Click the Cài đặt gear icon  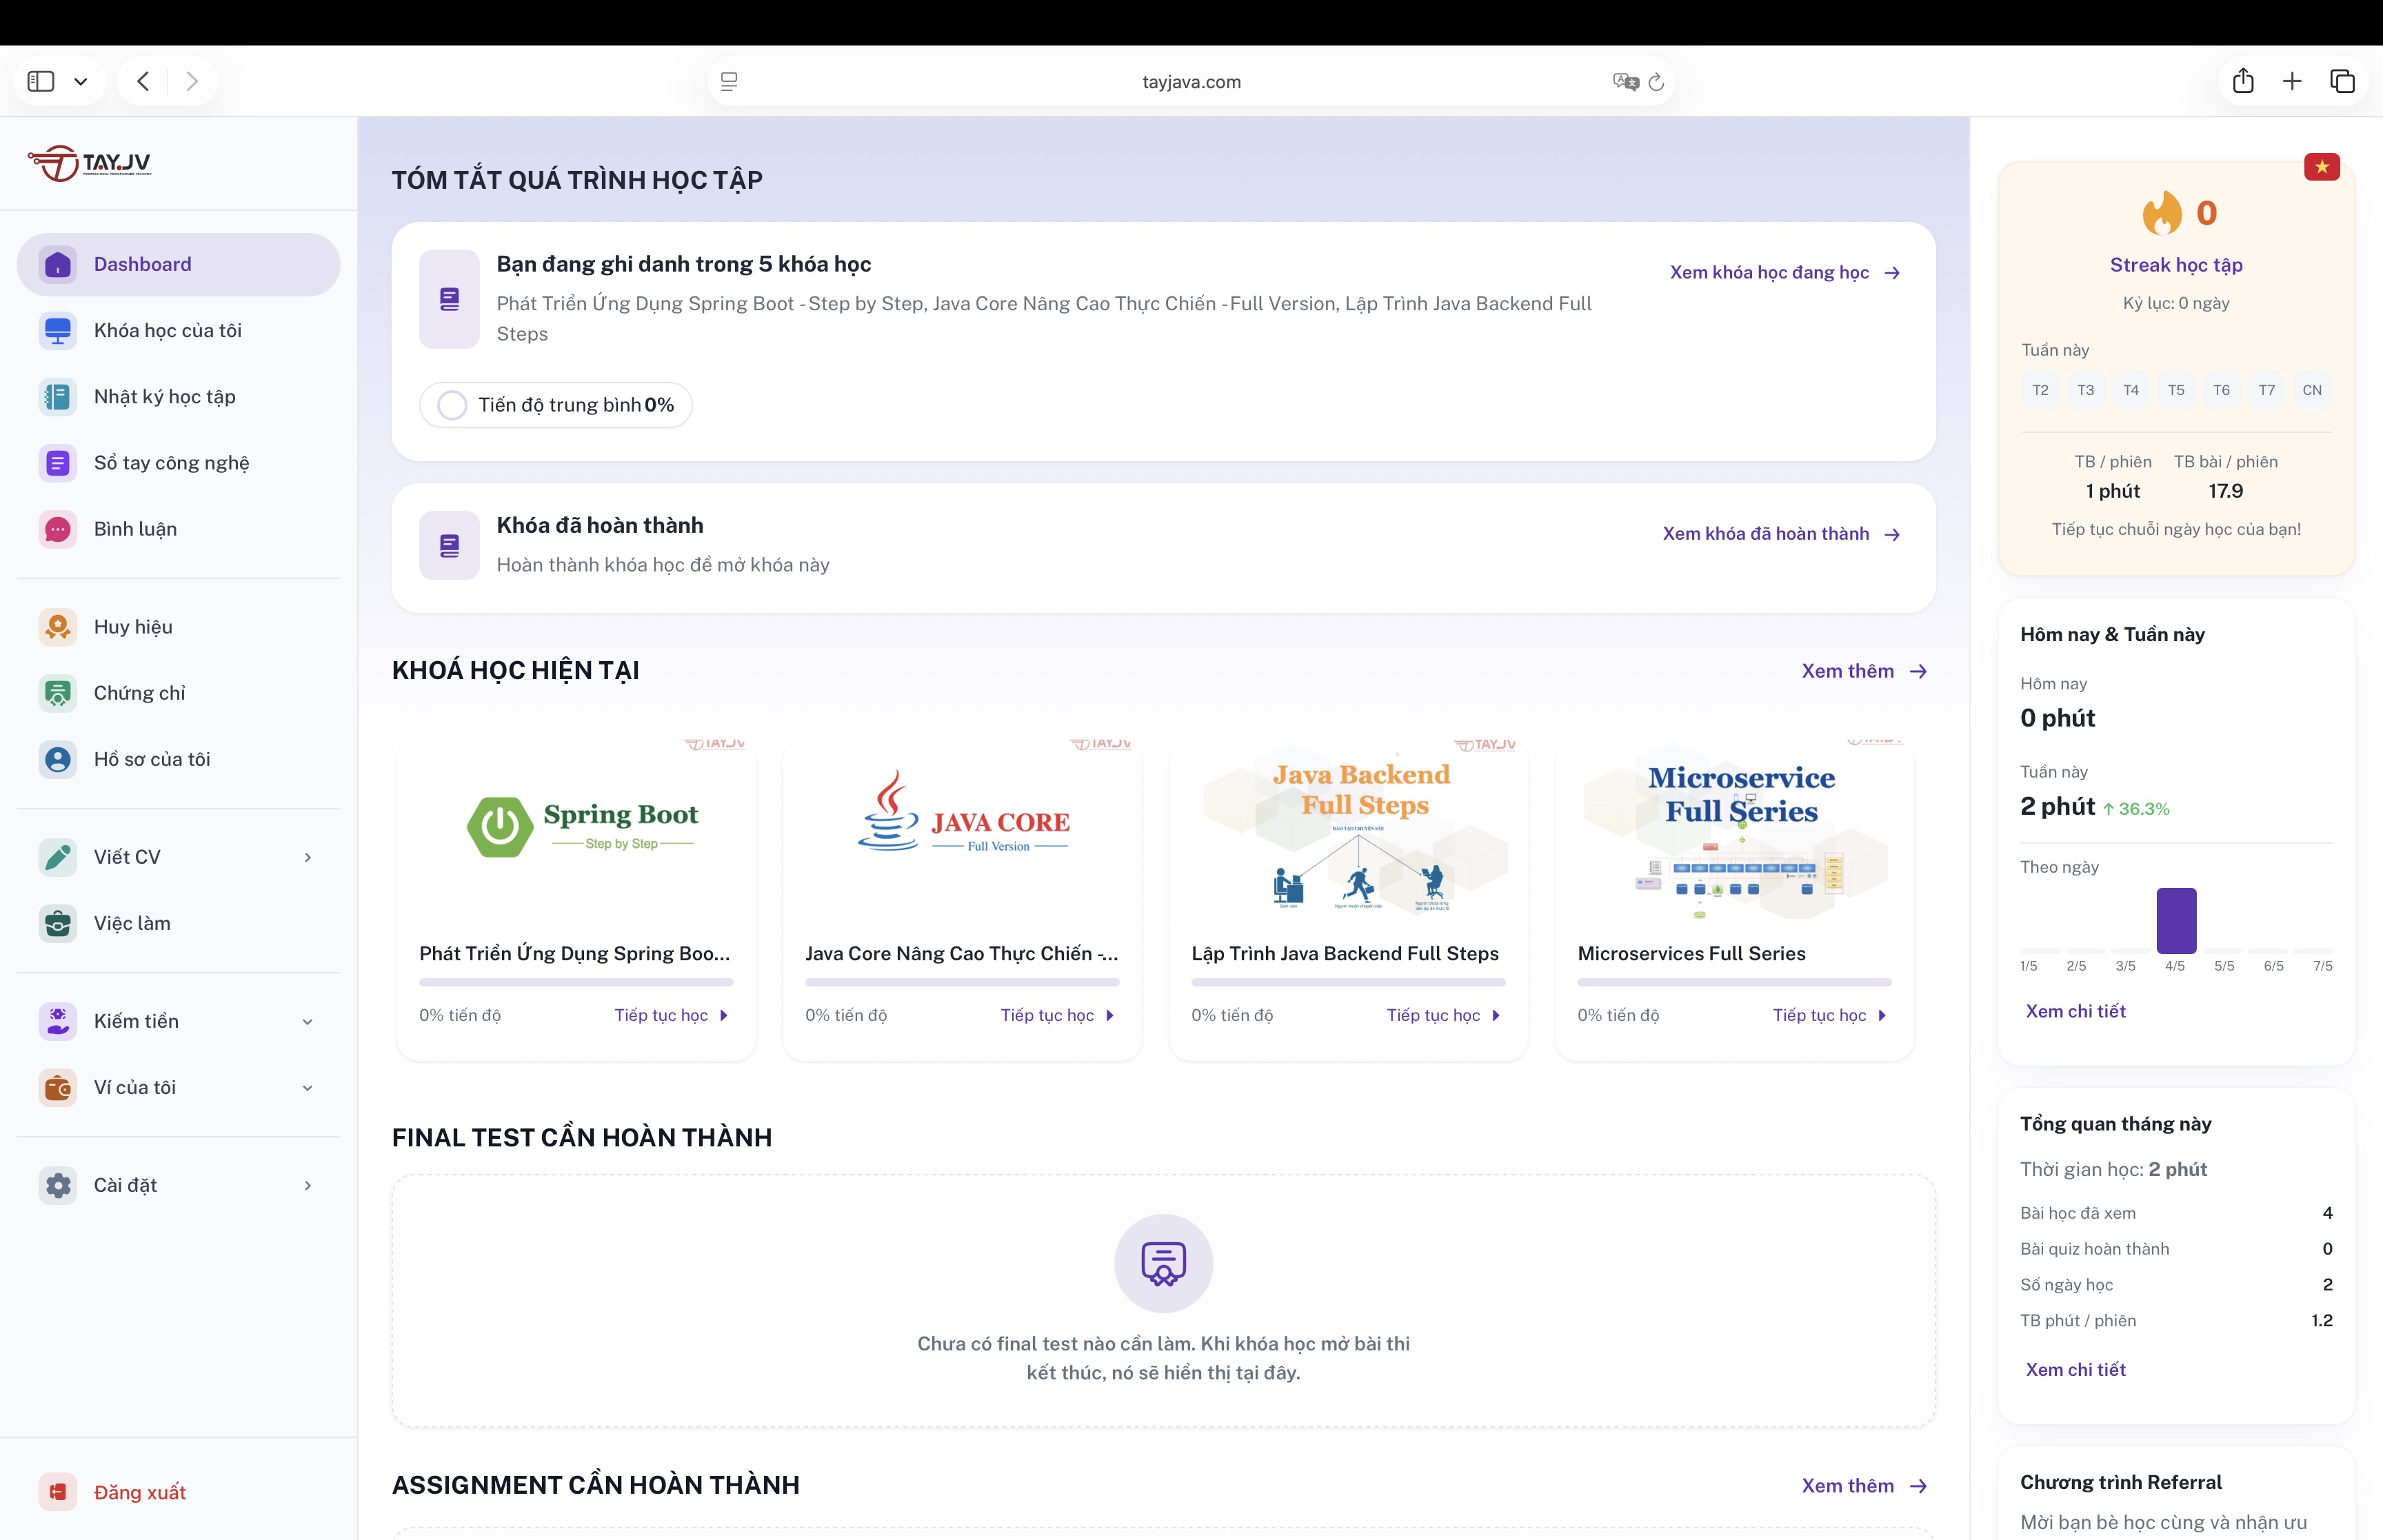[58, 1184]
